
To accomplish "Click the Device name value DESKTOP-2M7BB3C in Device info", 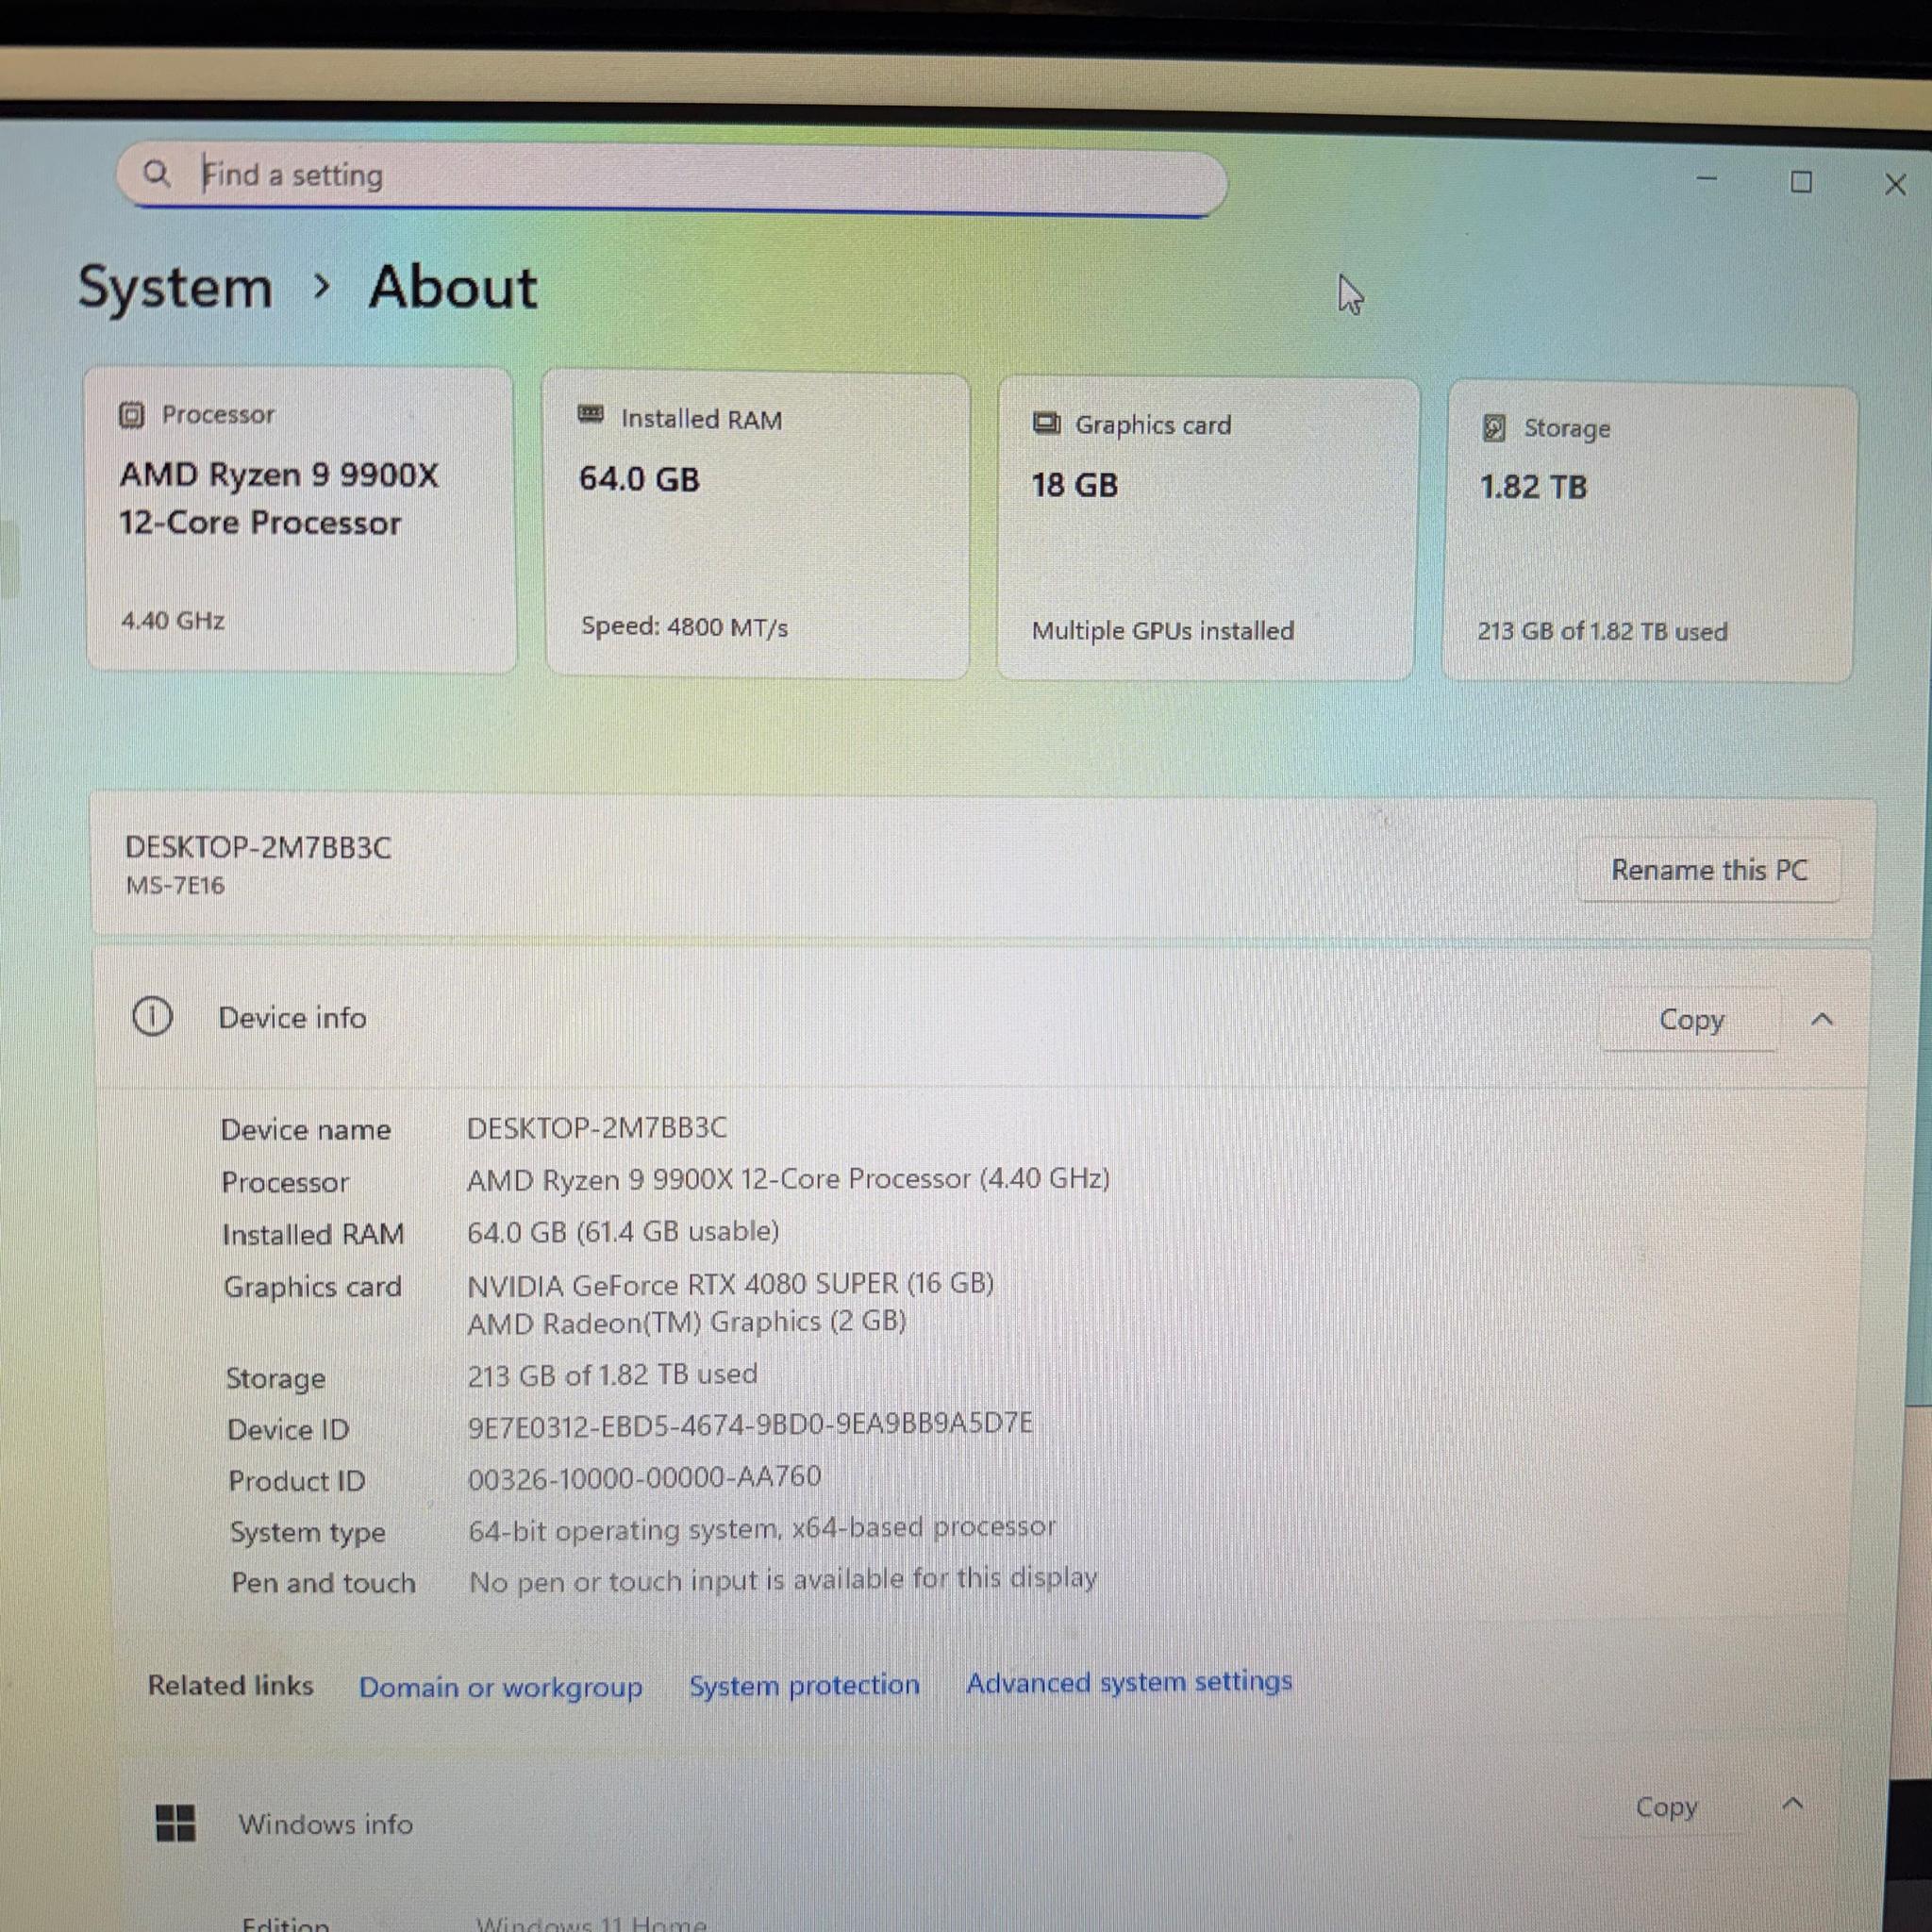I will [x=596, y=1128].
